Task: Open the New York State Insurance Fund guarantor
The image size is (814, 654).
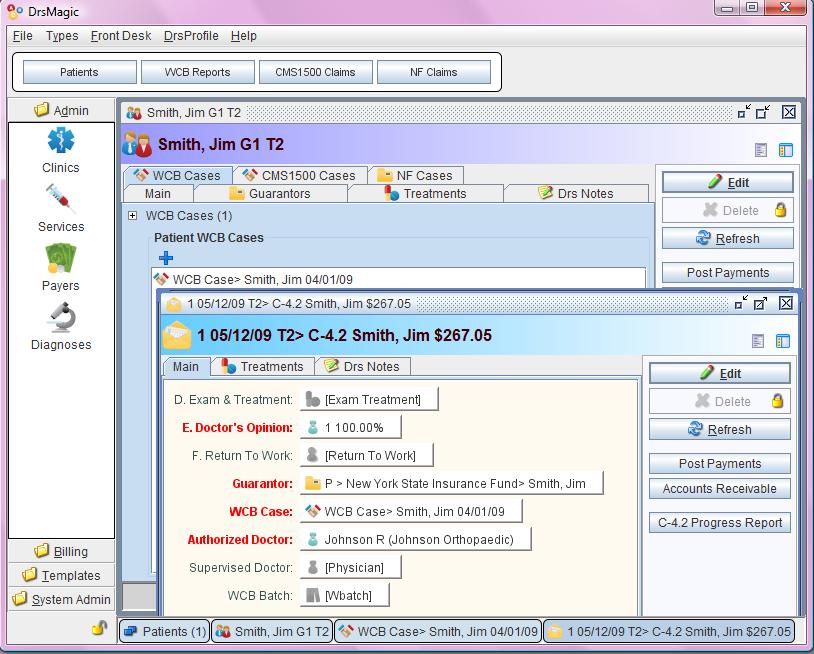Action: tap(452, 483)
